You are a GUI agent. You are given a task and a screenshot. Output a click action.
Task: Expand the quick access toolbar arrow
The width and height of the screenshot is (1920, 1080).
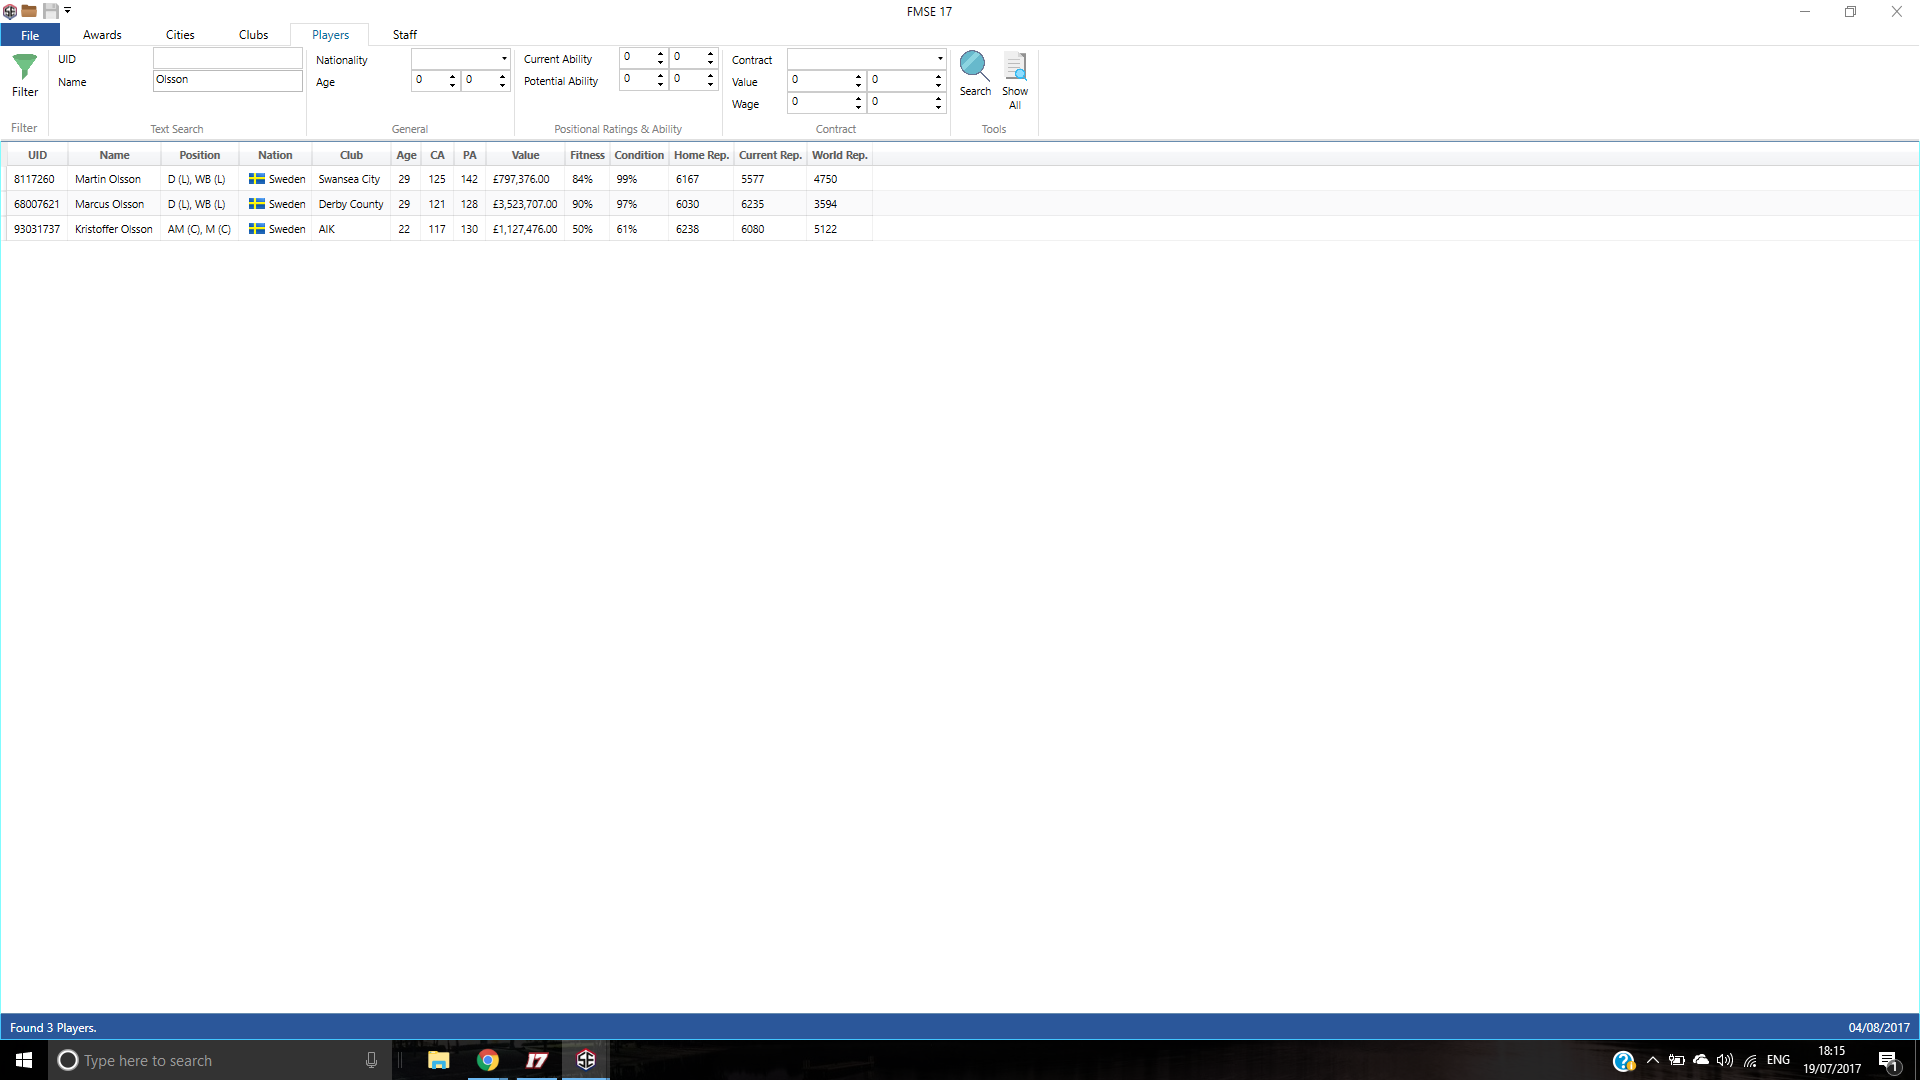click(67, 11)
